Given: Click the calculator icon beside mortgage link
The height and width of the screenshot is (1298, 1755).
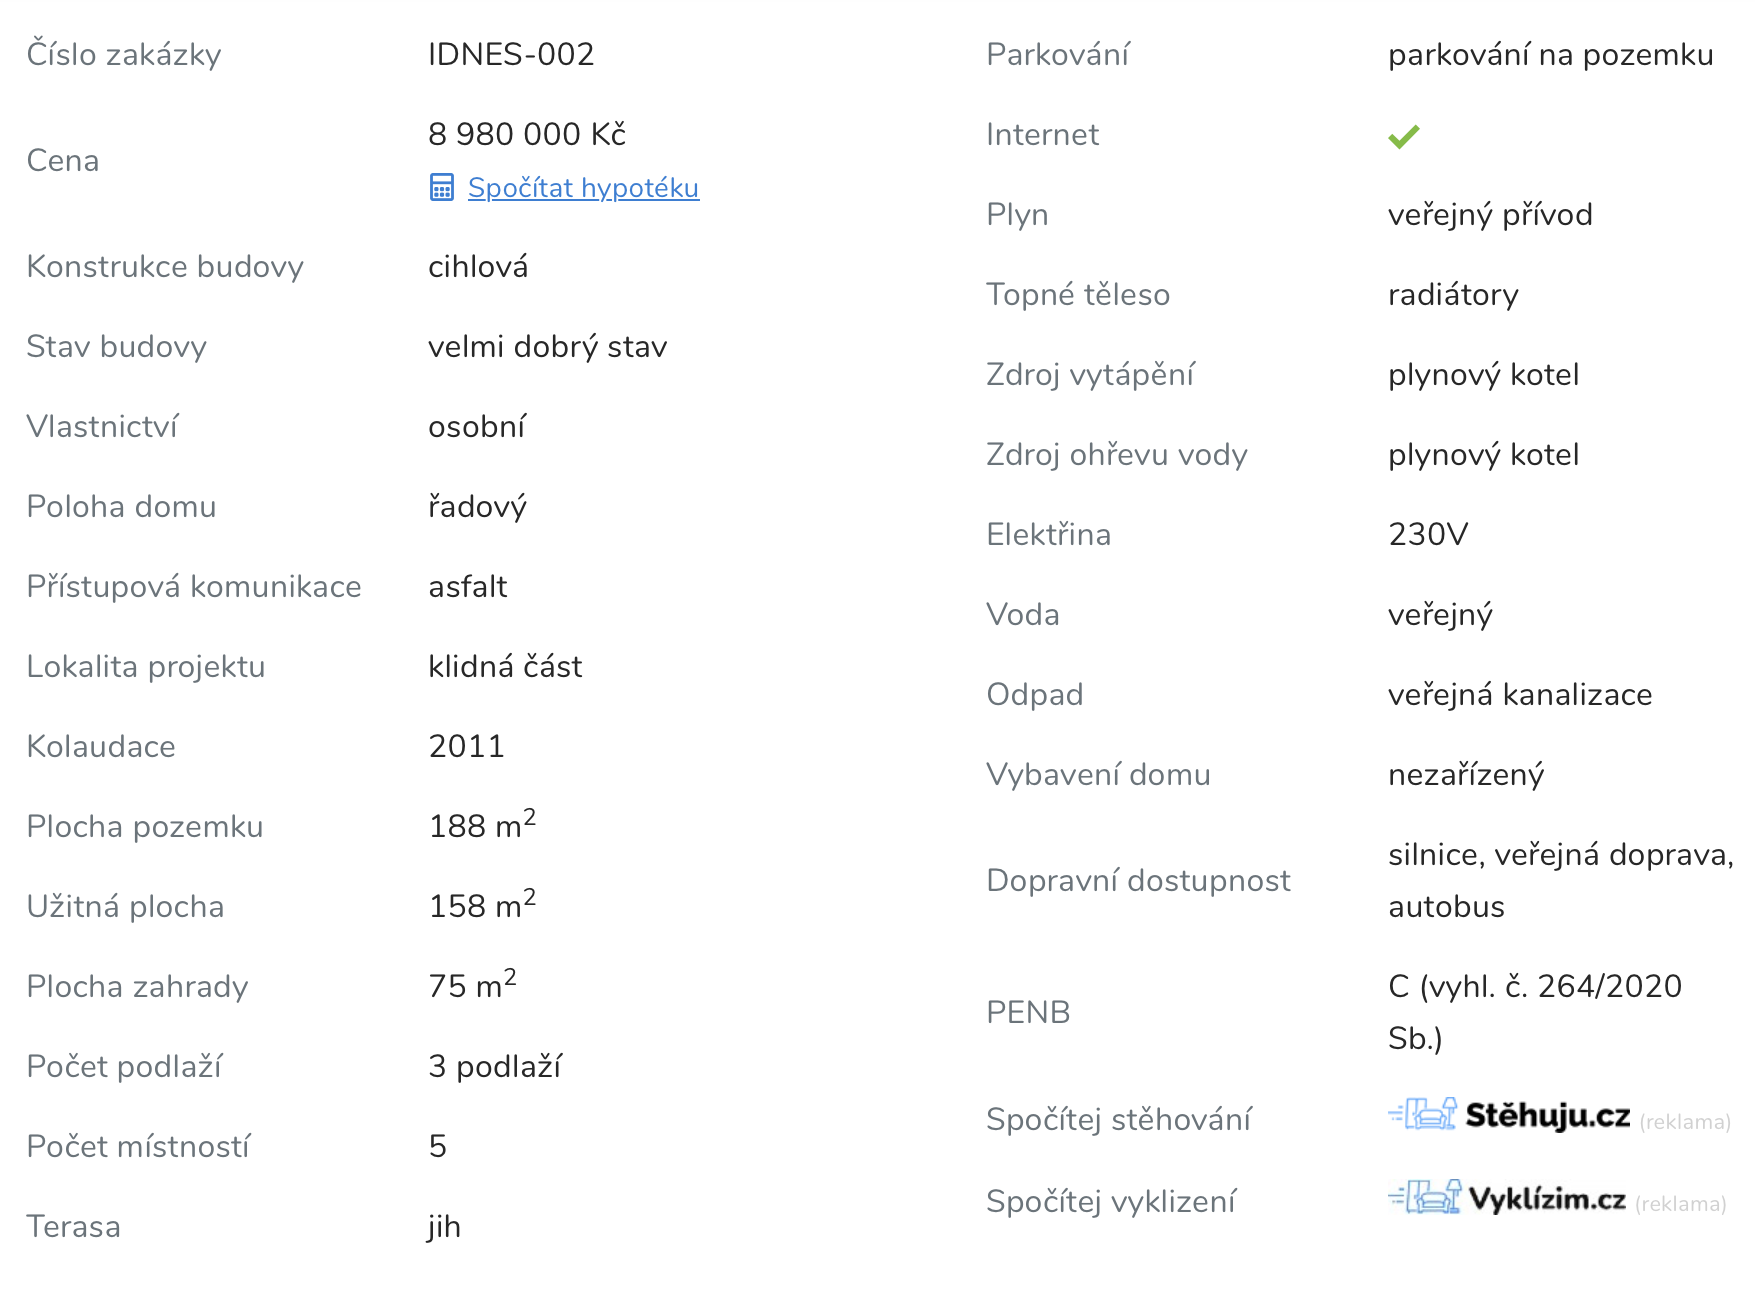Looking at the screenshot, I should click(x=441, y=188).
